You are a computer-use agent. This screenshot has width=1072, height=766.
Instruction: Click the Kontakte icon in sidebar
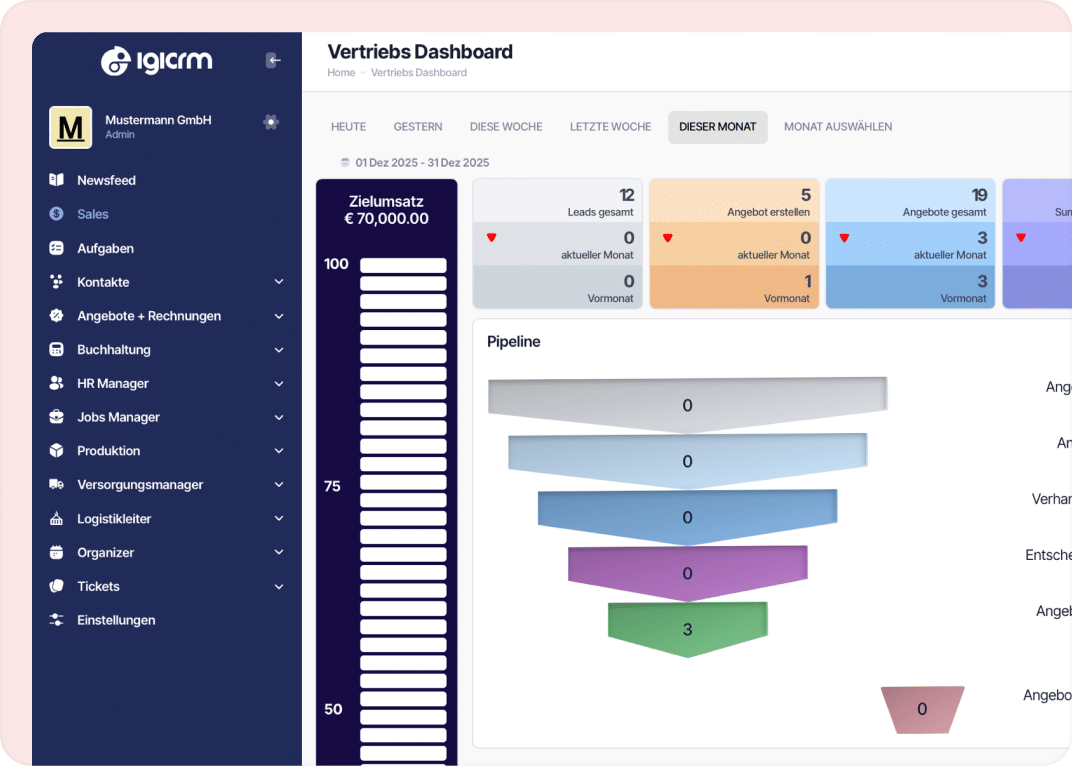click(x=57, y=282)
